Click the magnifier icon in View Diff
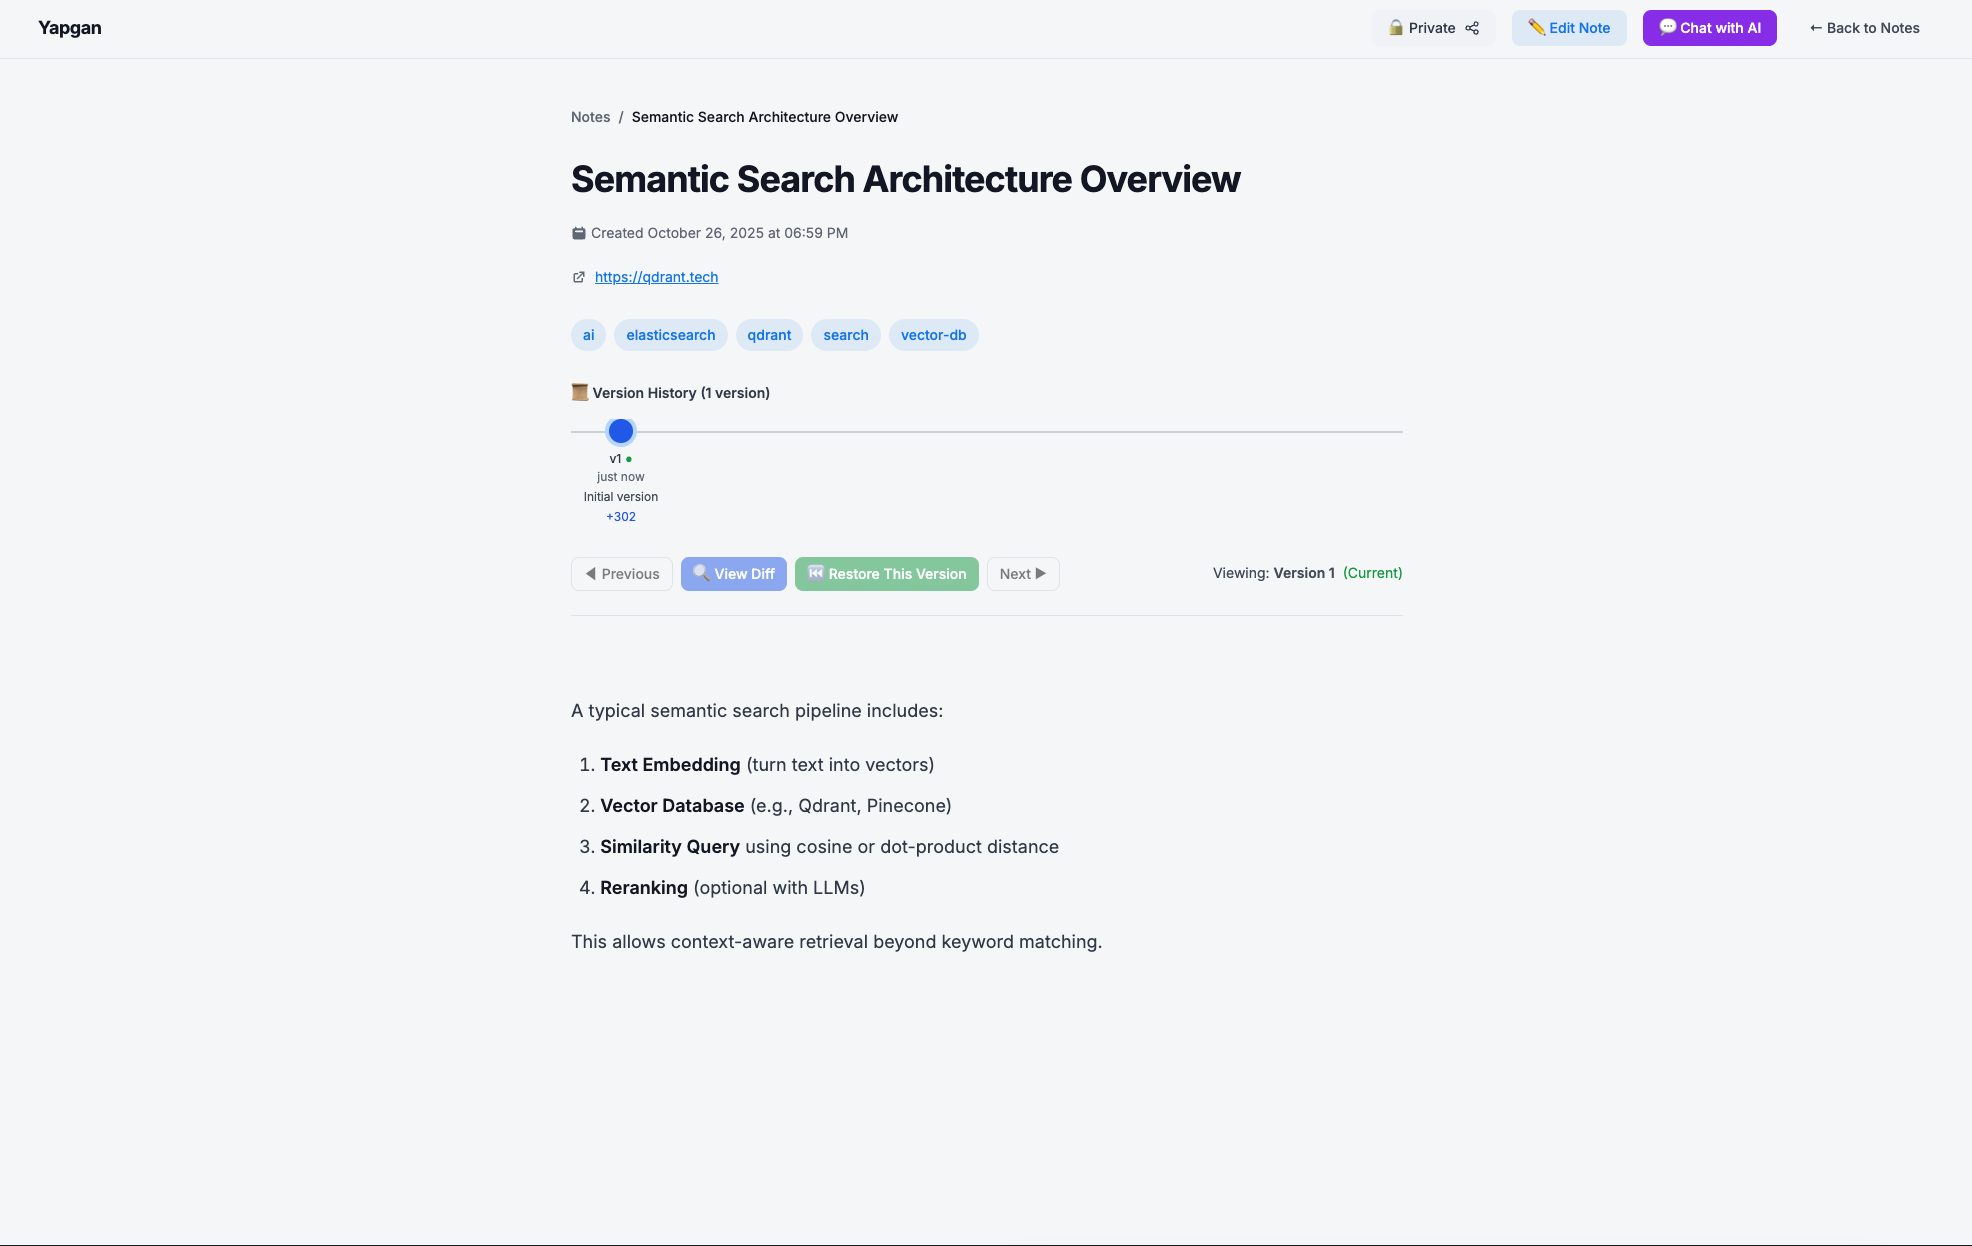 click(701, 573)
